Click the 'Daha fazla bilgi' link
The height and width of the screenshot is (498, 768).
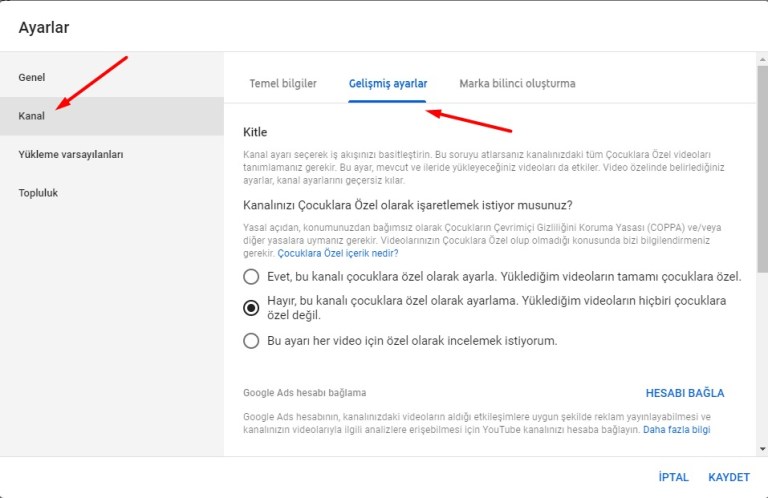coord(676,429)
